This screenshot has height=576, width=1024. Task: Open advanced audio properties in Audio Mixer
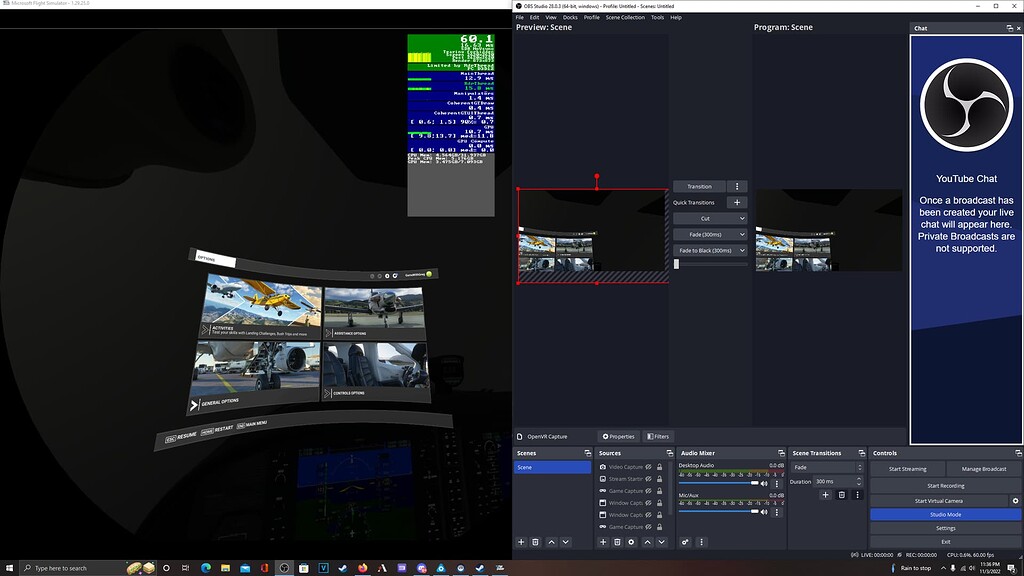tap(701, 543)
